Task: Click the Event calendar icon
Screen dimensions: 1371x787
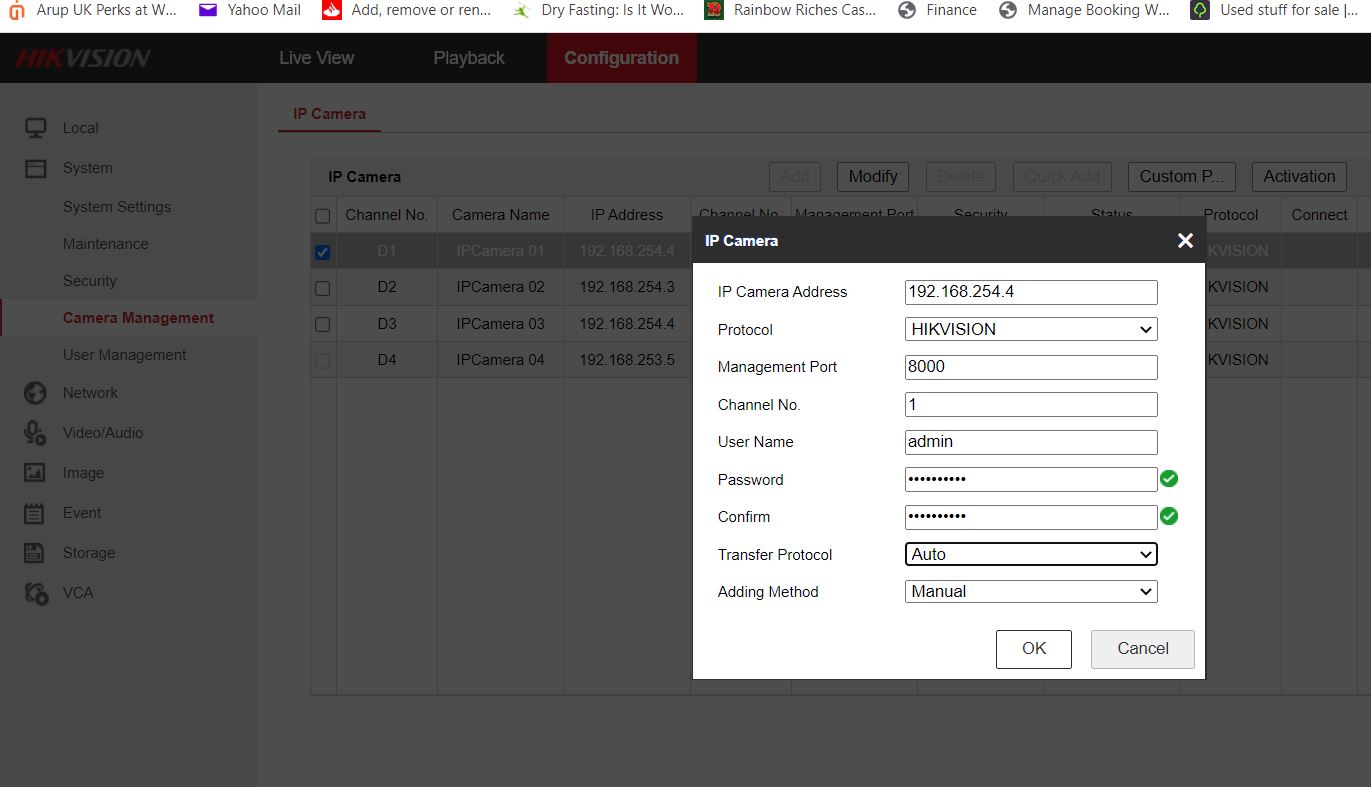Action: click(x=35, y=513)
